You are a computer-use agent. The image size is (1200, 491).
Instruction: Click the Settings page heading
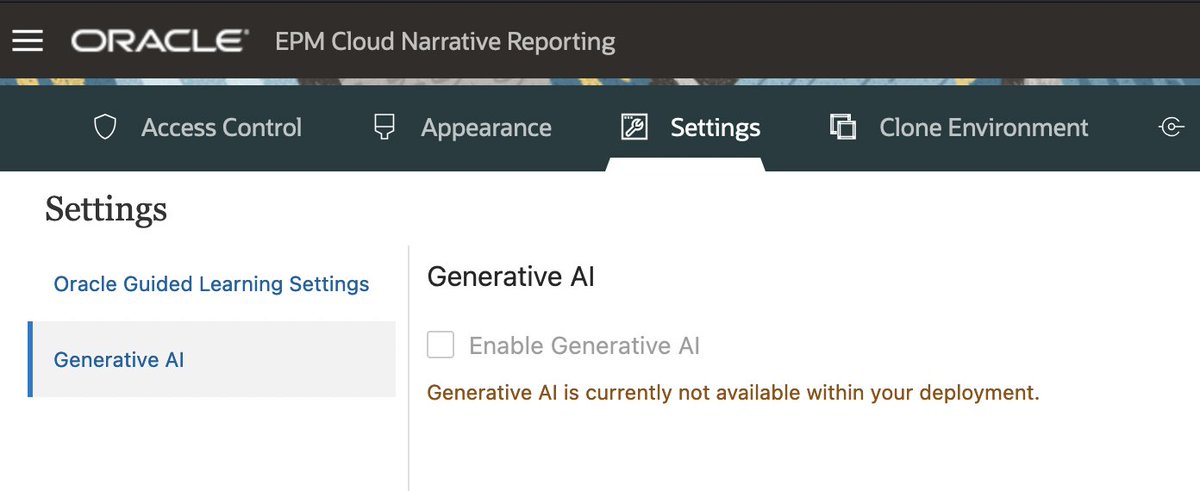106,210
